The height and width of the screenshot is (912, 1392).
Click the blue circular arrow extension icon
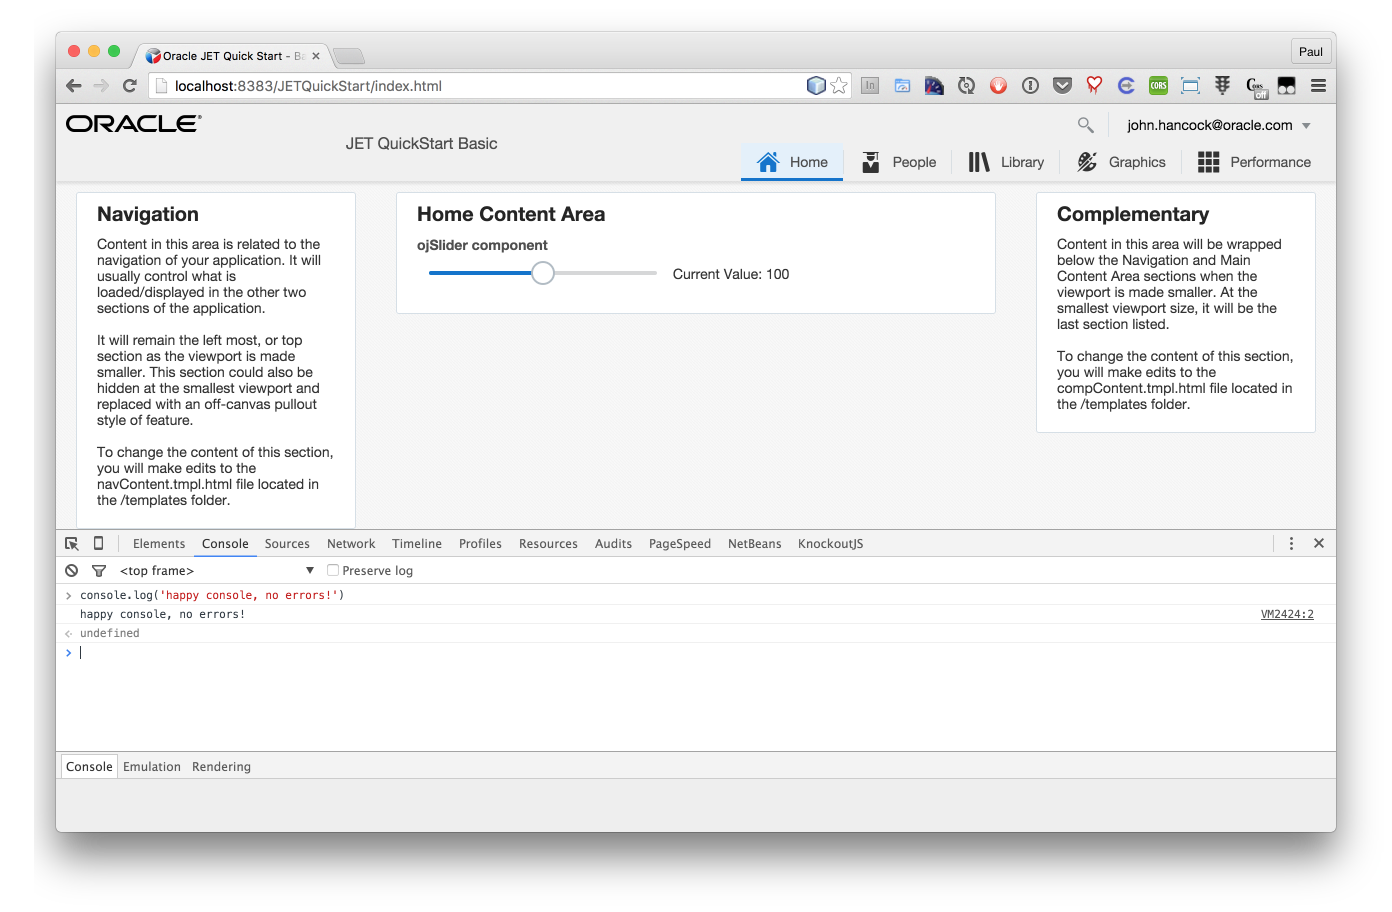tap(1126, 86)
